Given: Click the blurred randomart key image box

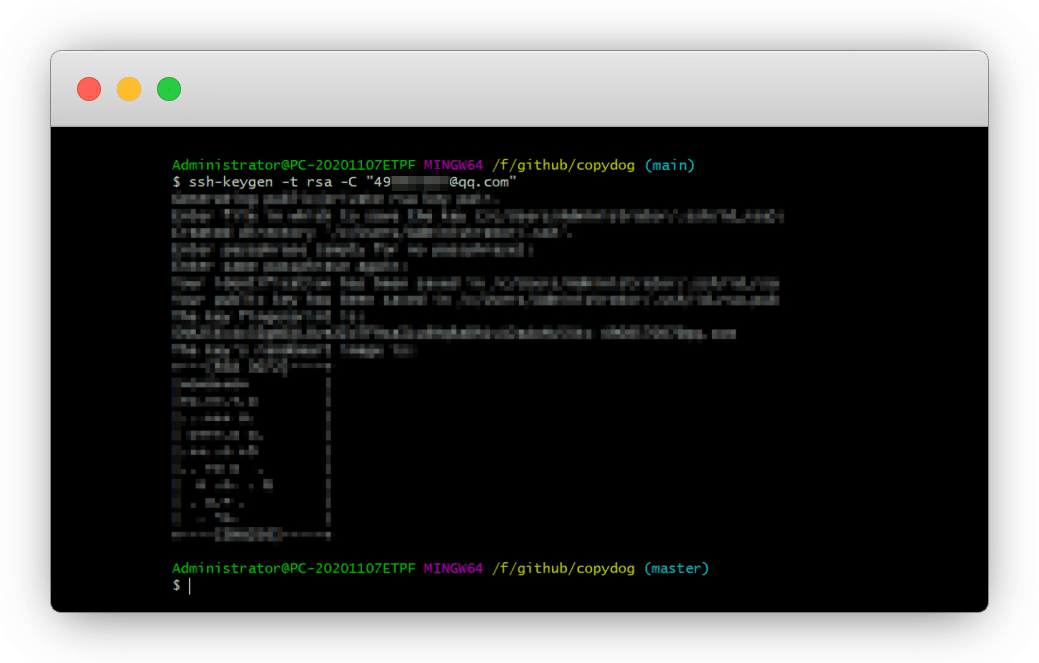Looking at the screenshot, I should pos(251,452).
